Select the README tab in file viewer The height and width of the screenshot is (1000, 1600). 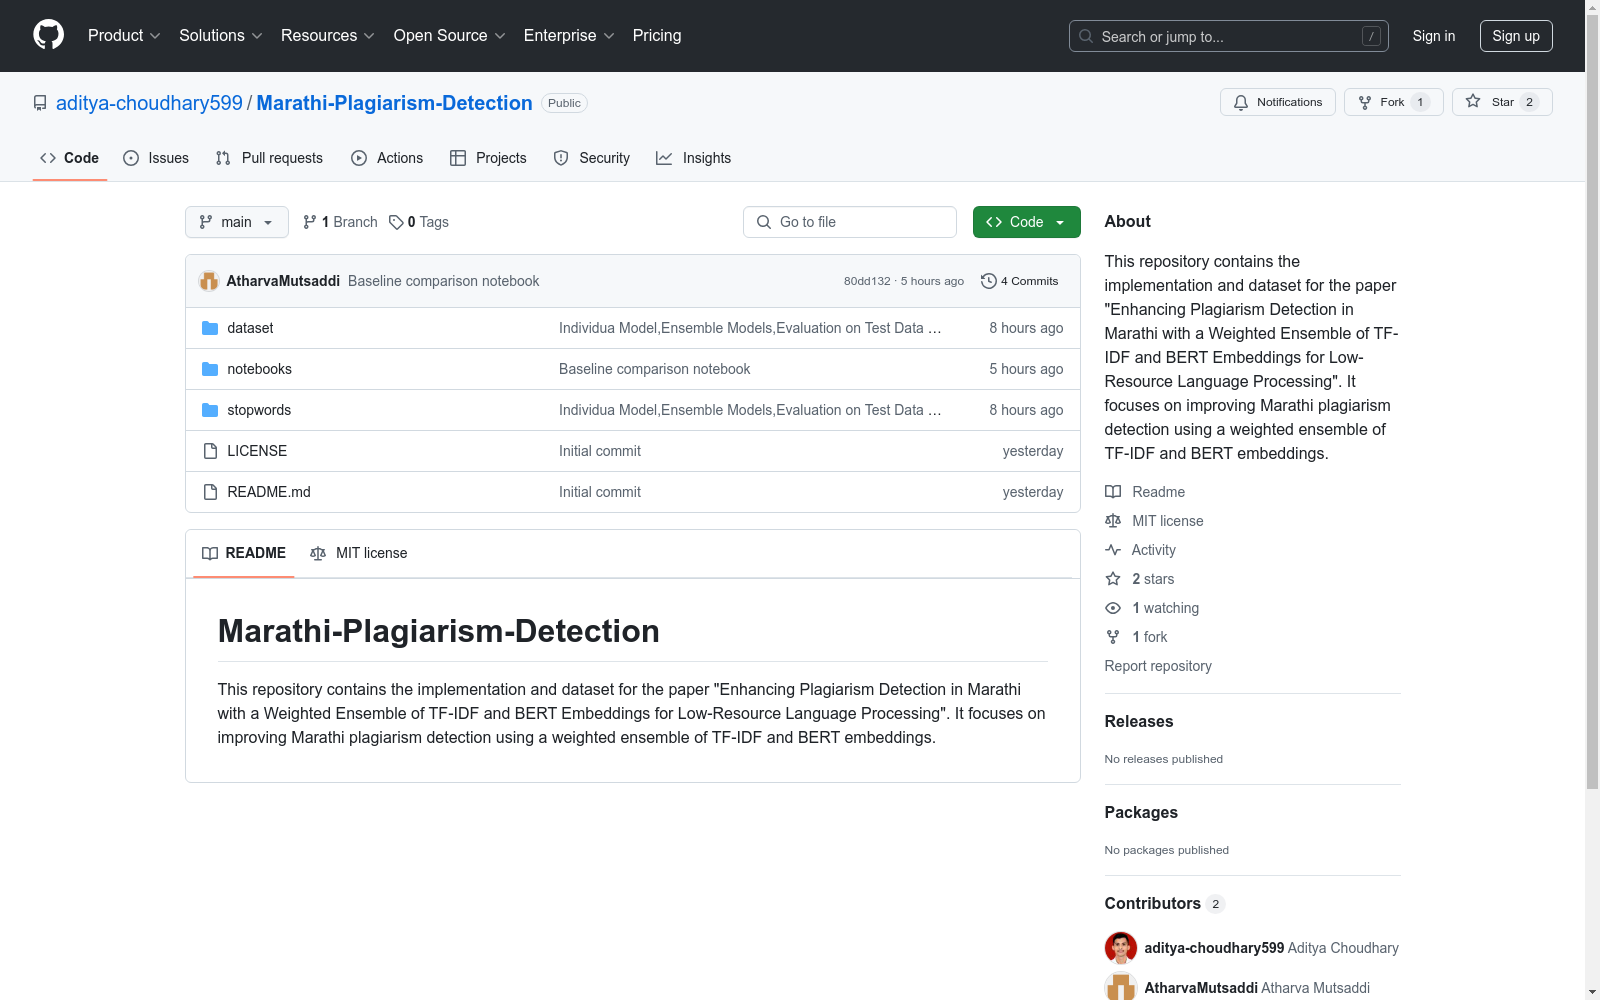coord(244,553)
